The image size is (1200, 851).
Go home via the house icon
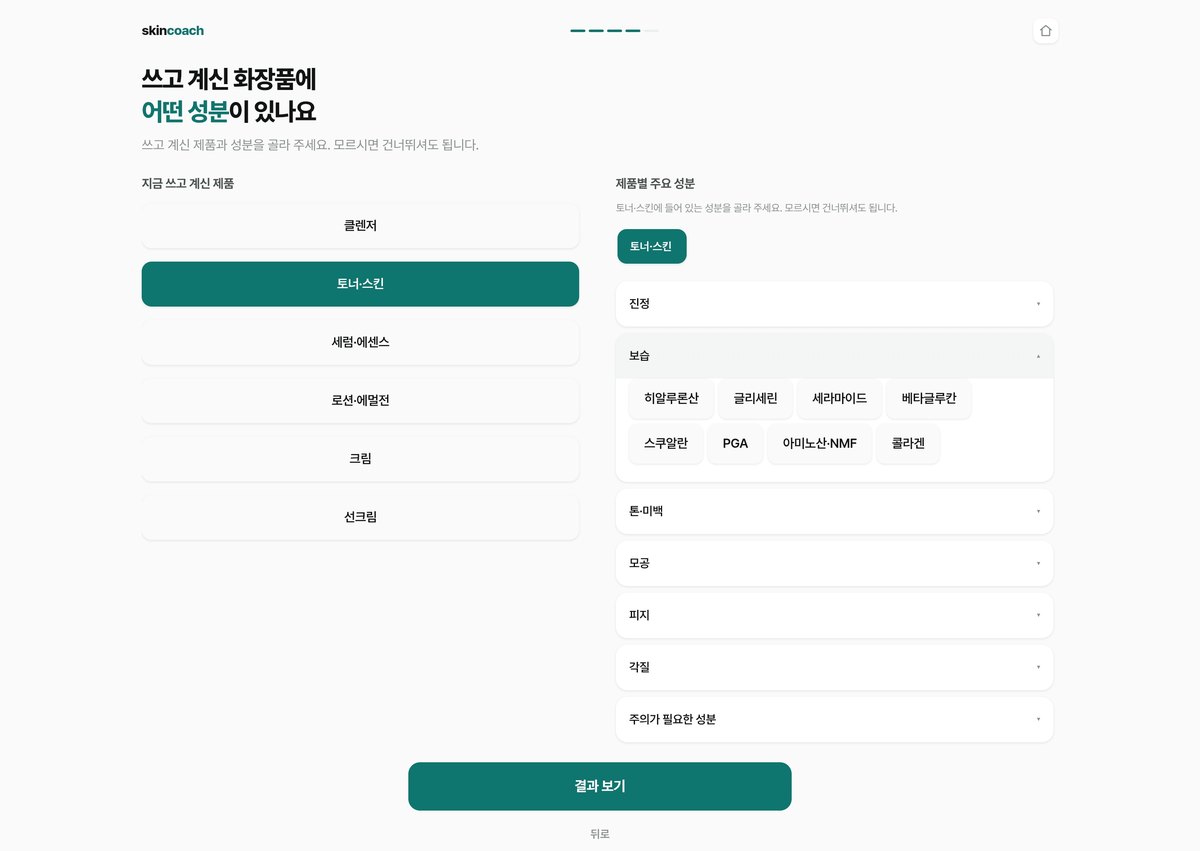[1045, 31]
